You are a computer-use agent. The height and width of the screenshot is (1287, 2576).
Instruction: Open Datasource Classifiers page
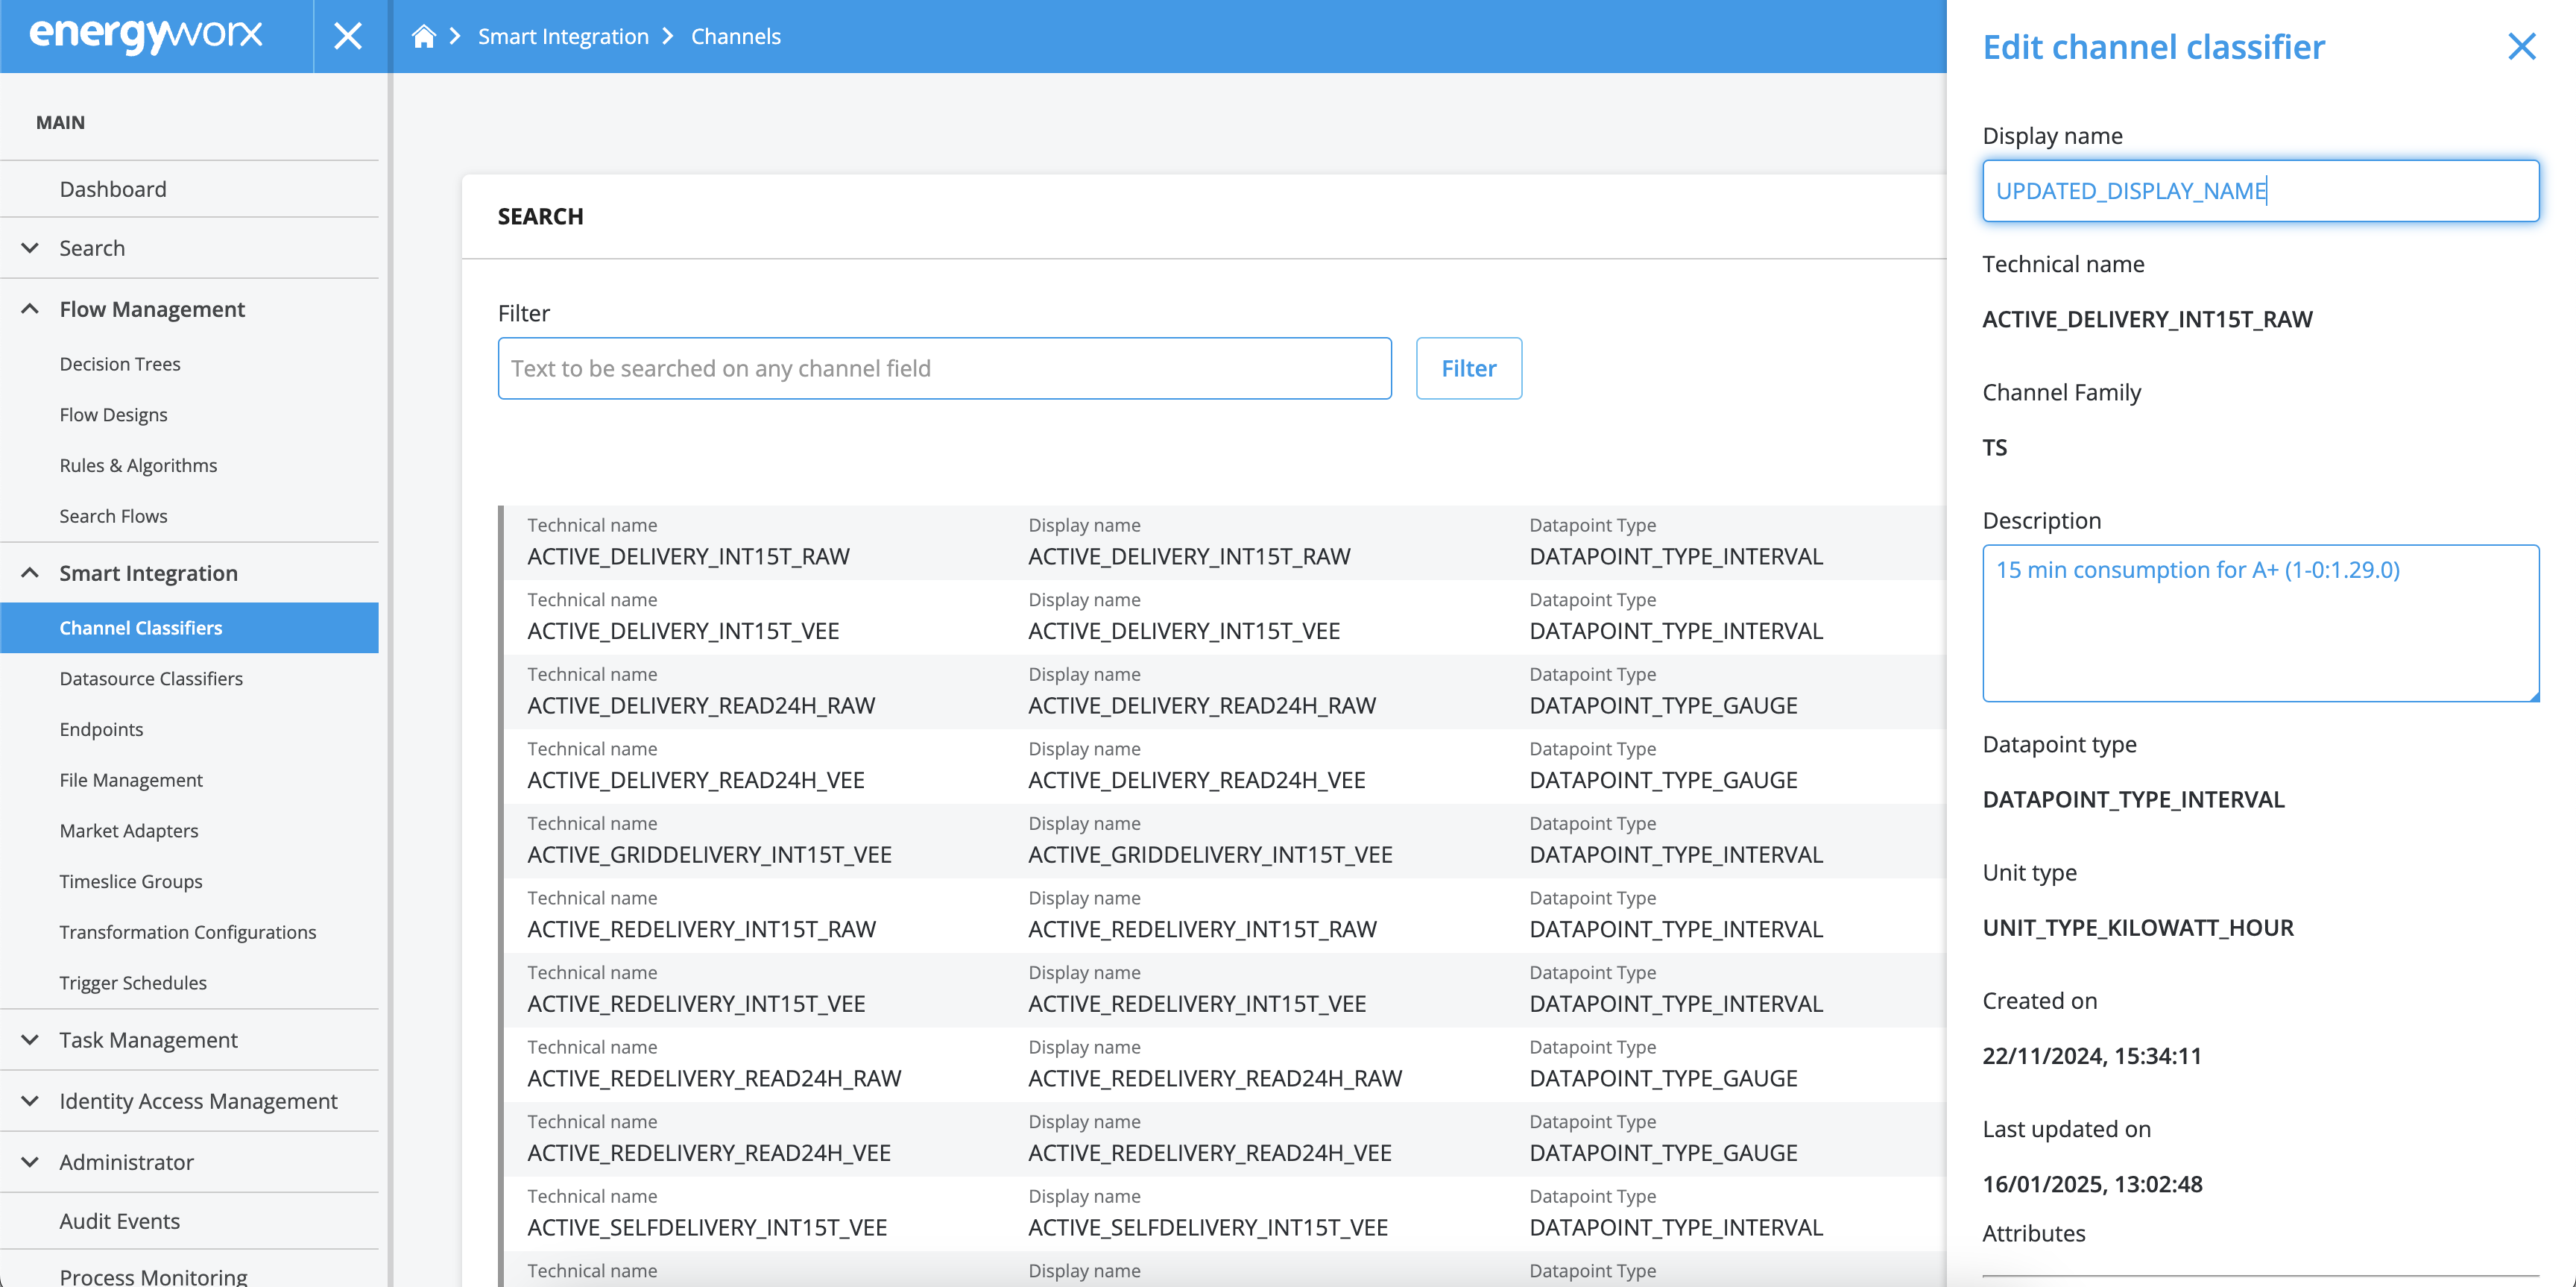pyautogui.click(x=151, y=679)
